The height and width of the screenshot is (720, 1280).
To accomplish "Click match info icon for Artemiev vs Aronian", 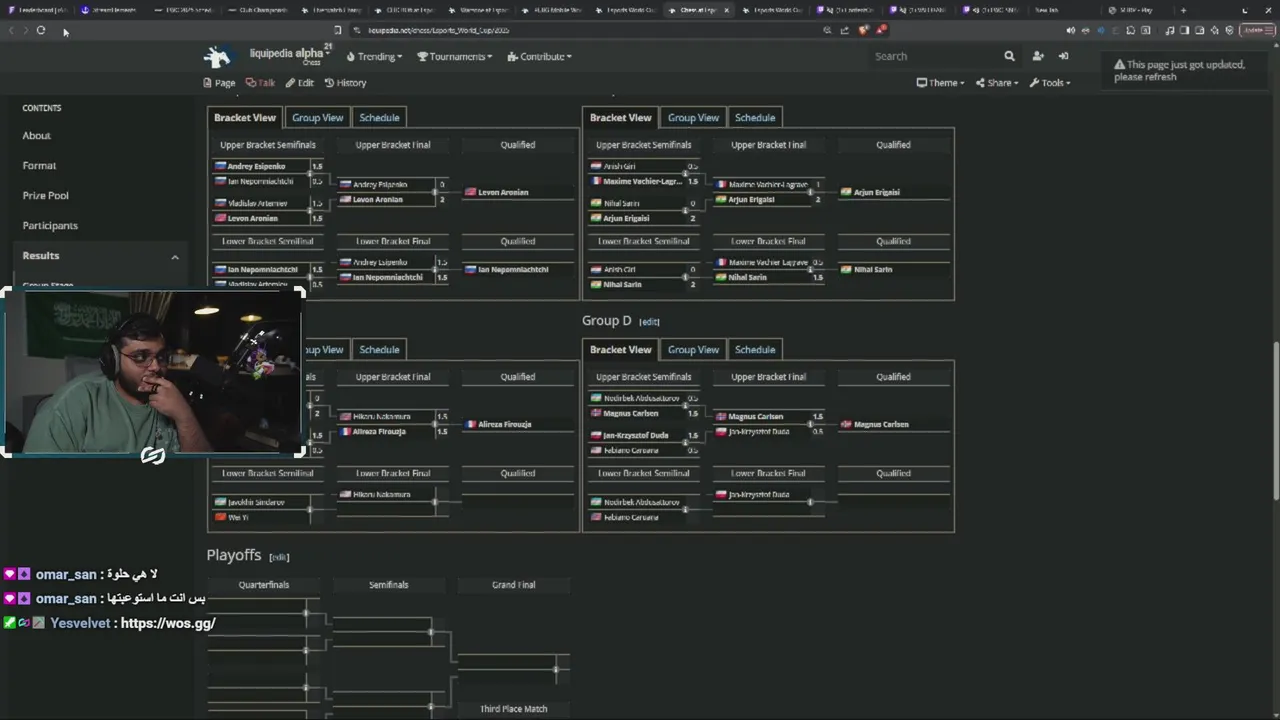I will click(310, 211).
